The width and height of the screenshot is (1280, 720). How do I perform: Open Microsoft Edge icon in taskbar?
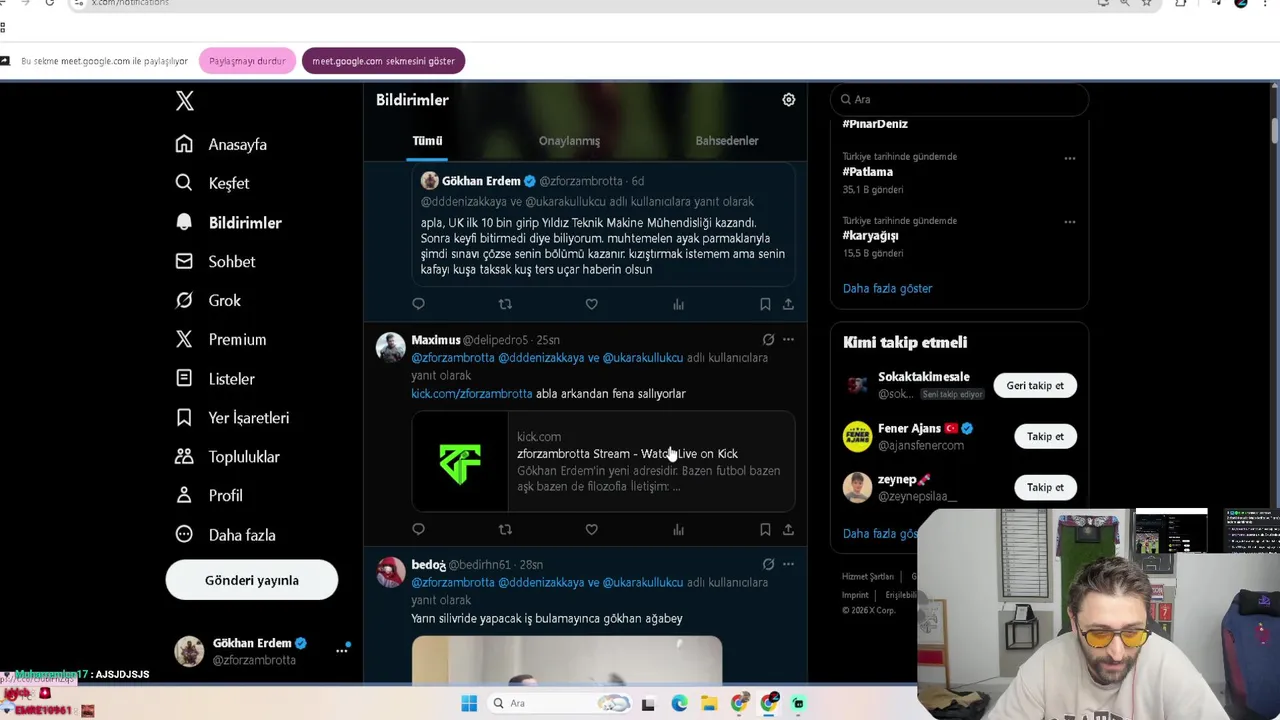[679, 703]
